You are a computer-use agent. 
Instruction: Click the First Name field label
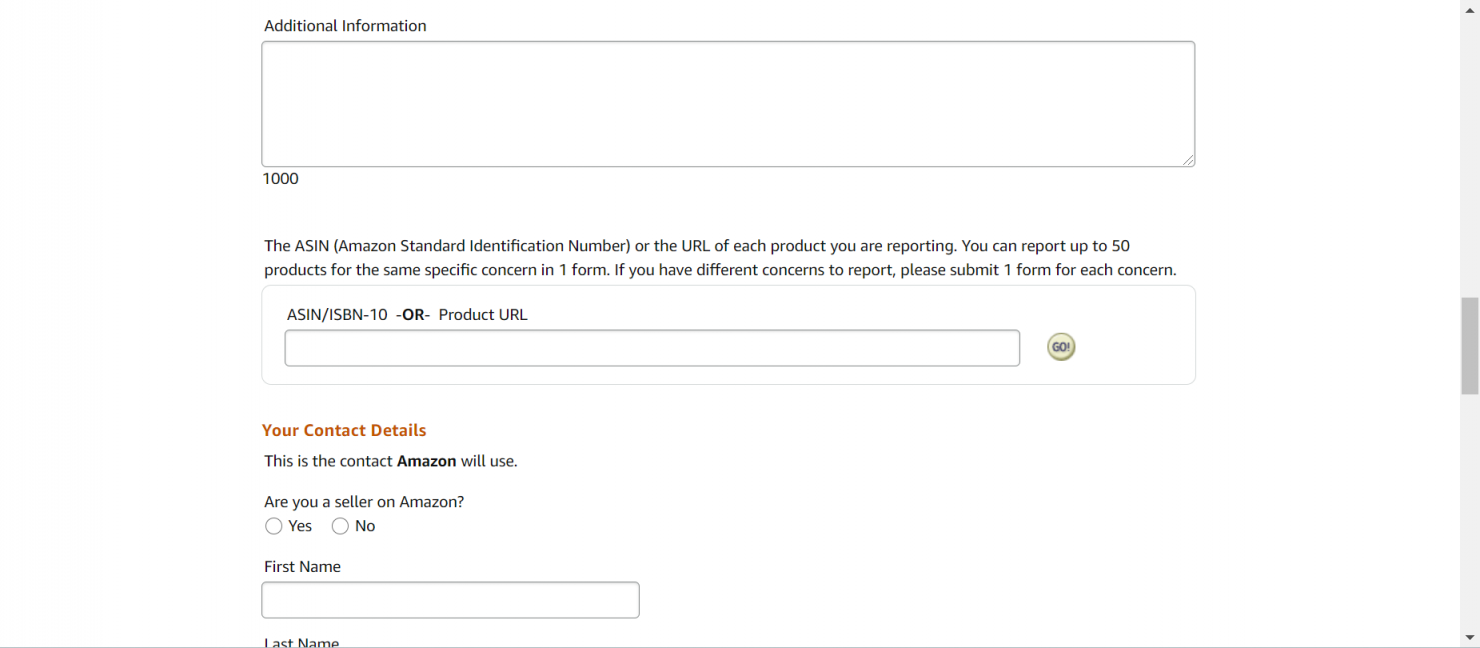(302, 567)
